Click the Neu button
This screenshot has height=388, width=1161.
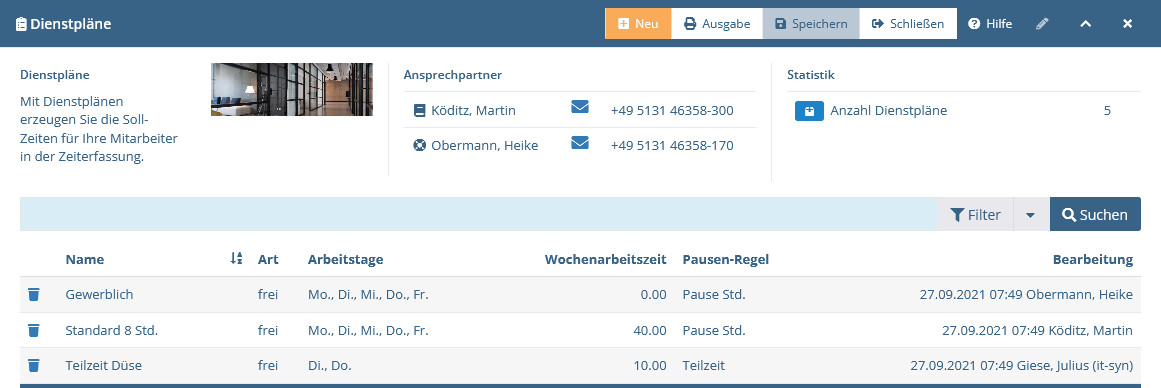(x=638, y=24)
